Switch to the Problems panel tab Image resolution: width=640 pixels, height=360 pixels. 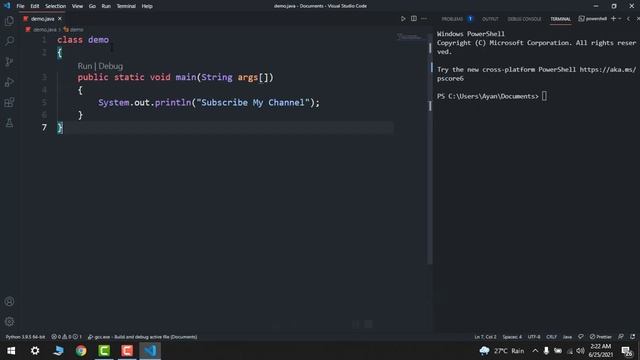(x=452, y=19)
